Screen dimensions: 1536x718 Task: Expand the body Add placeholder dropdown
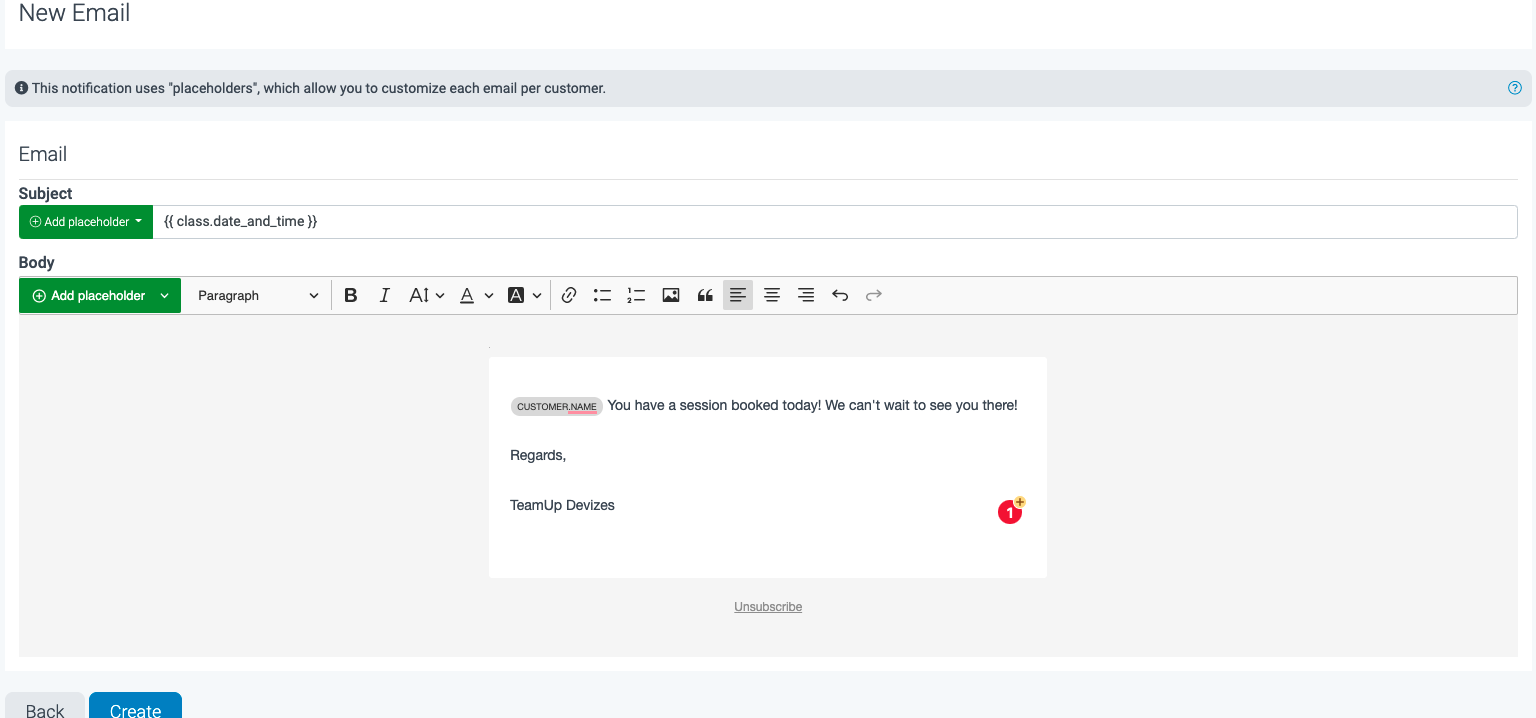(99, 295)
